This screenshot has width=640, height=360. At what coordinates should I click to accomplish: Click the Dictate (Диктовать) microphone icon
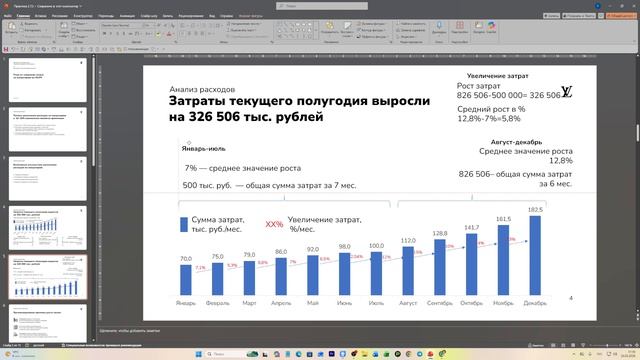[439, 26]
